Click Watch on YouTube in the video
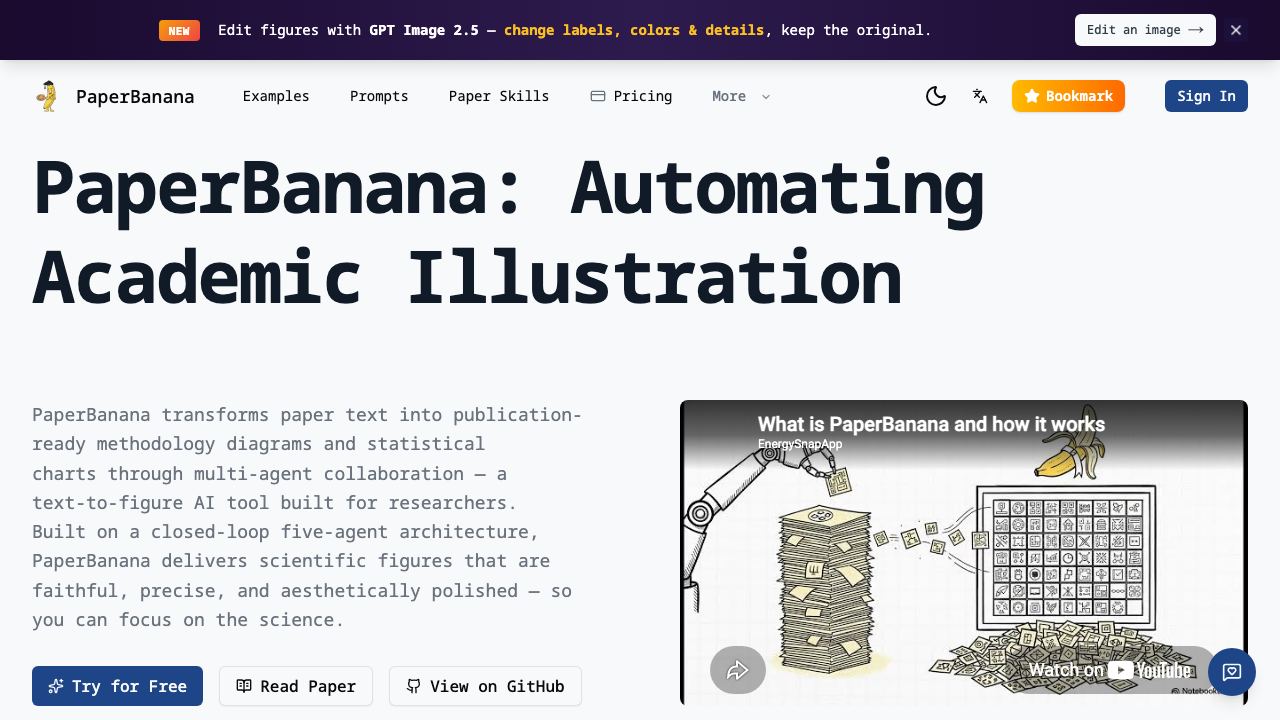 [x=1110, y=670]
